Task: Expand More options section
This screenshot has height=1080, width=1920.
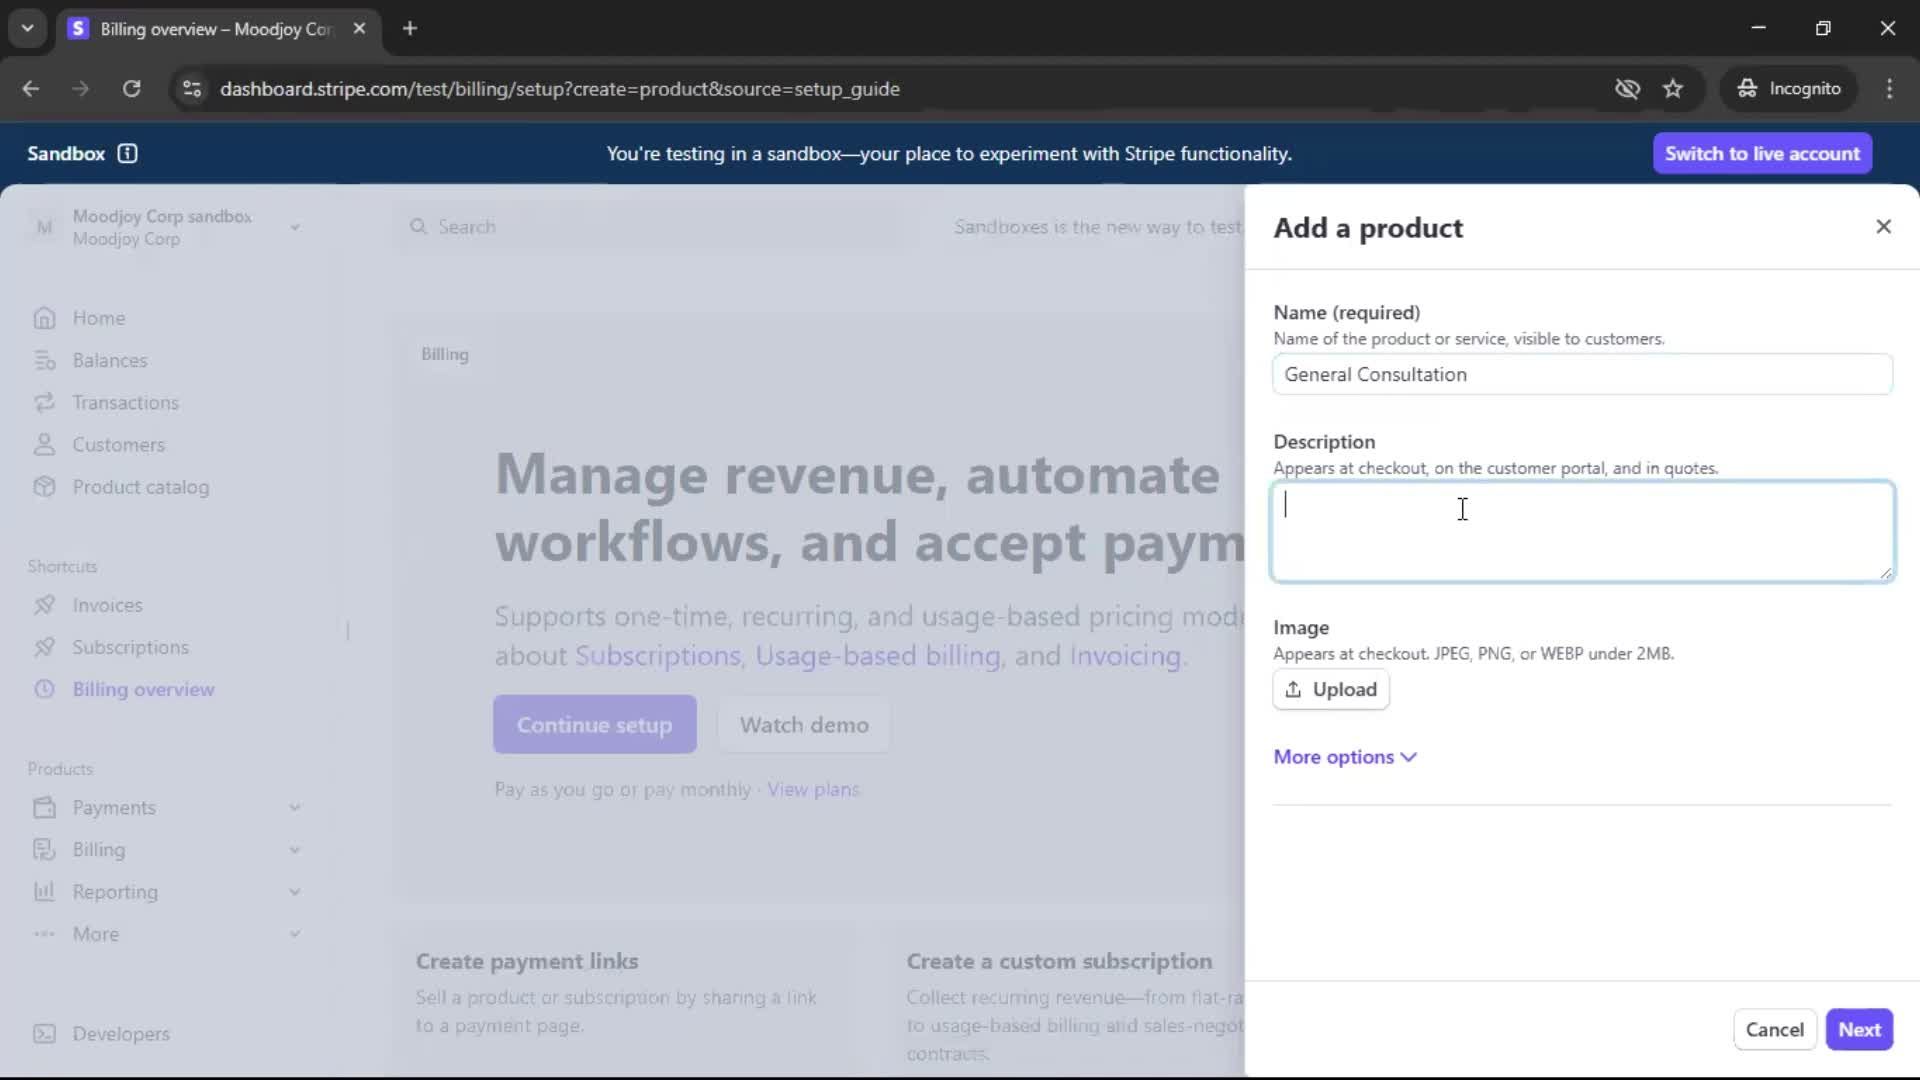Action: coord(1344,757)
